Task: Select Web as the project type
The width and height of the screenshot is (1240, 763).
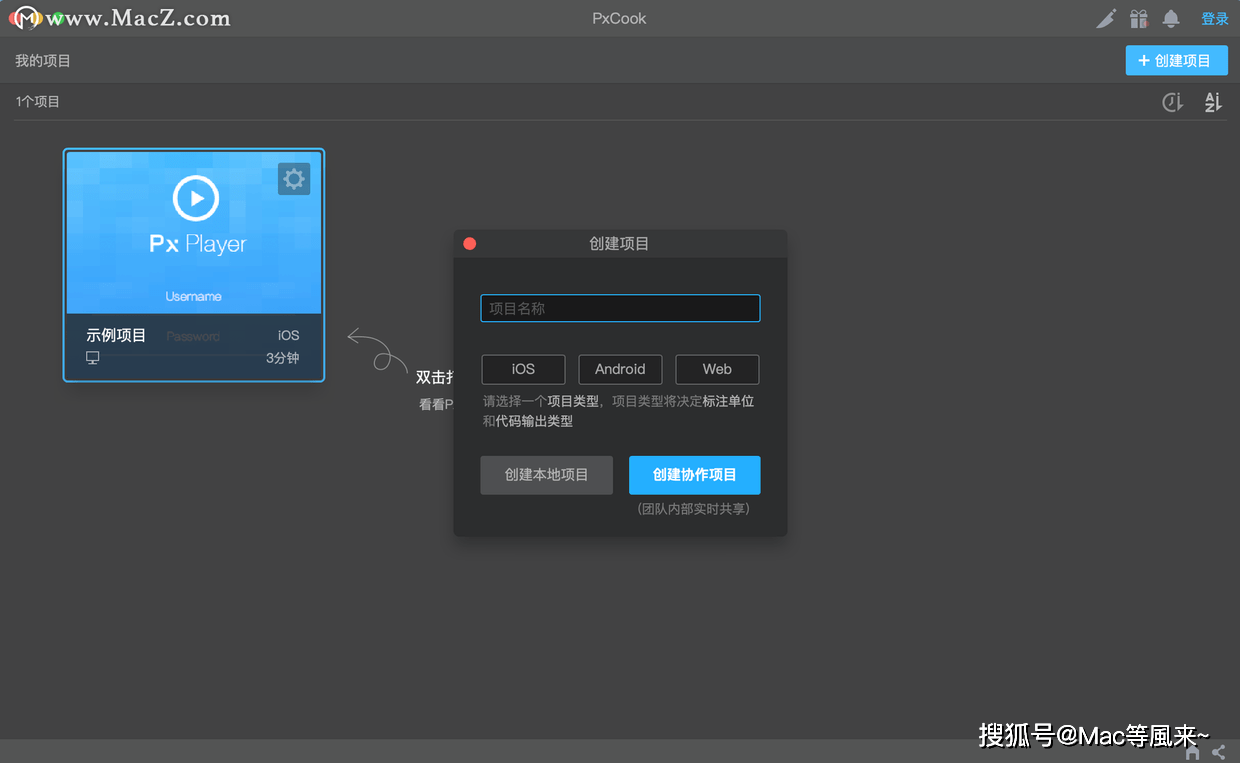Action: pos(717,369)
